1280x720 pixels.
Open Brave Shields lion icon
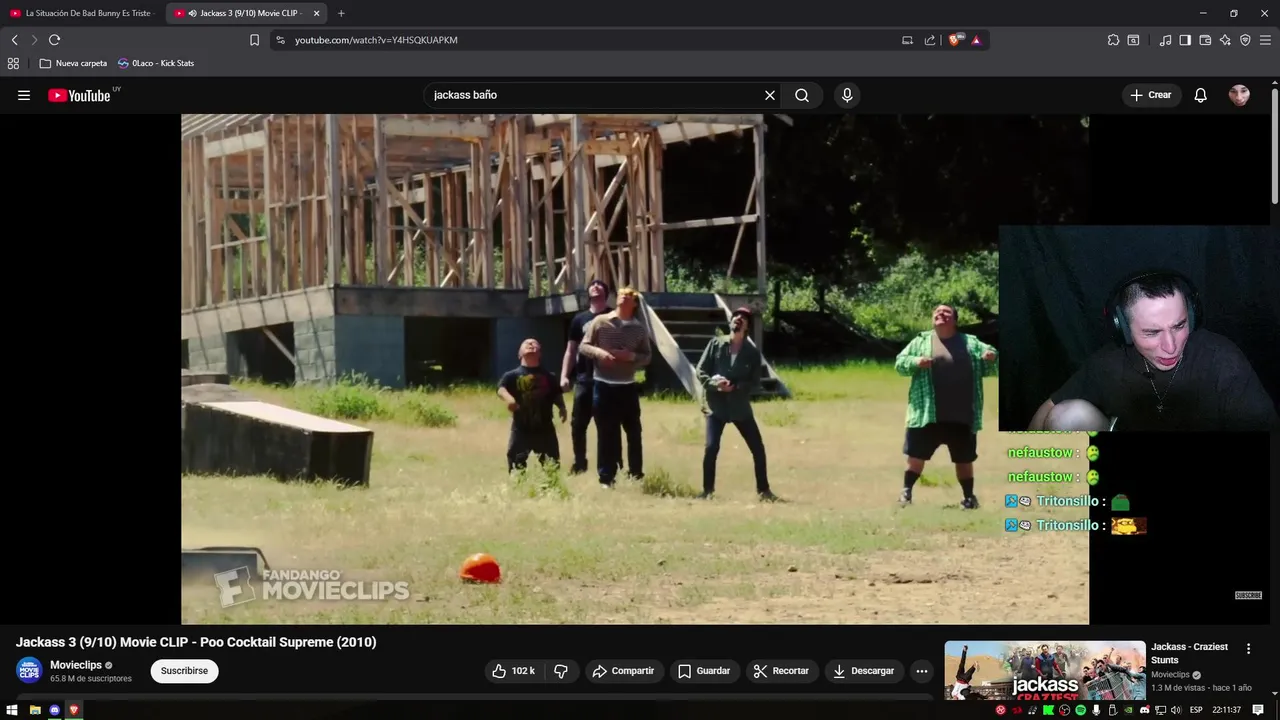955,40
